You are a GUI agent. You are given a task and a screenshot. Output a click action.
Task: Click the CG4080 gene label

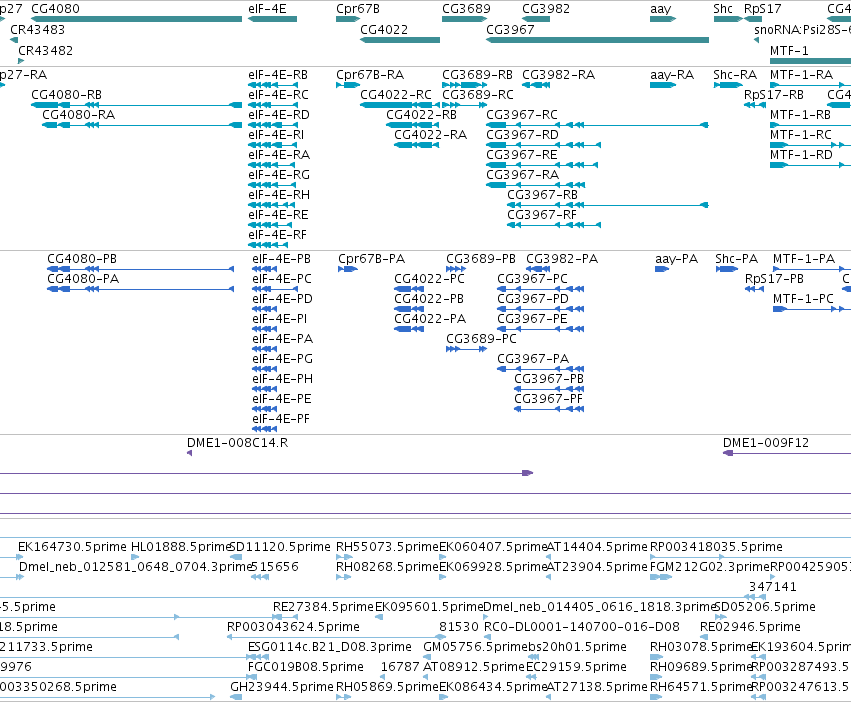pyautogui.click(x=55, y=9)
